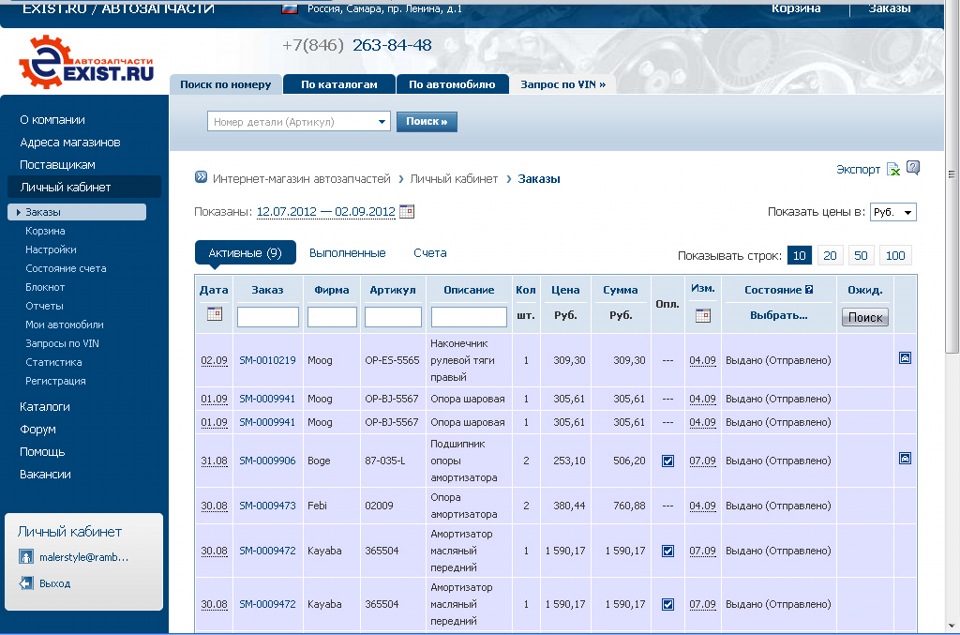960x635 pixels.
Task: Open Вакансии in sidebar
Action: pos(45,475)
